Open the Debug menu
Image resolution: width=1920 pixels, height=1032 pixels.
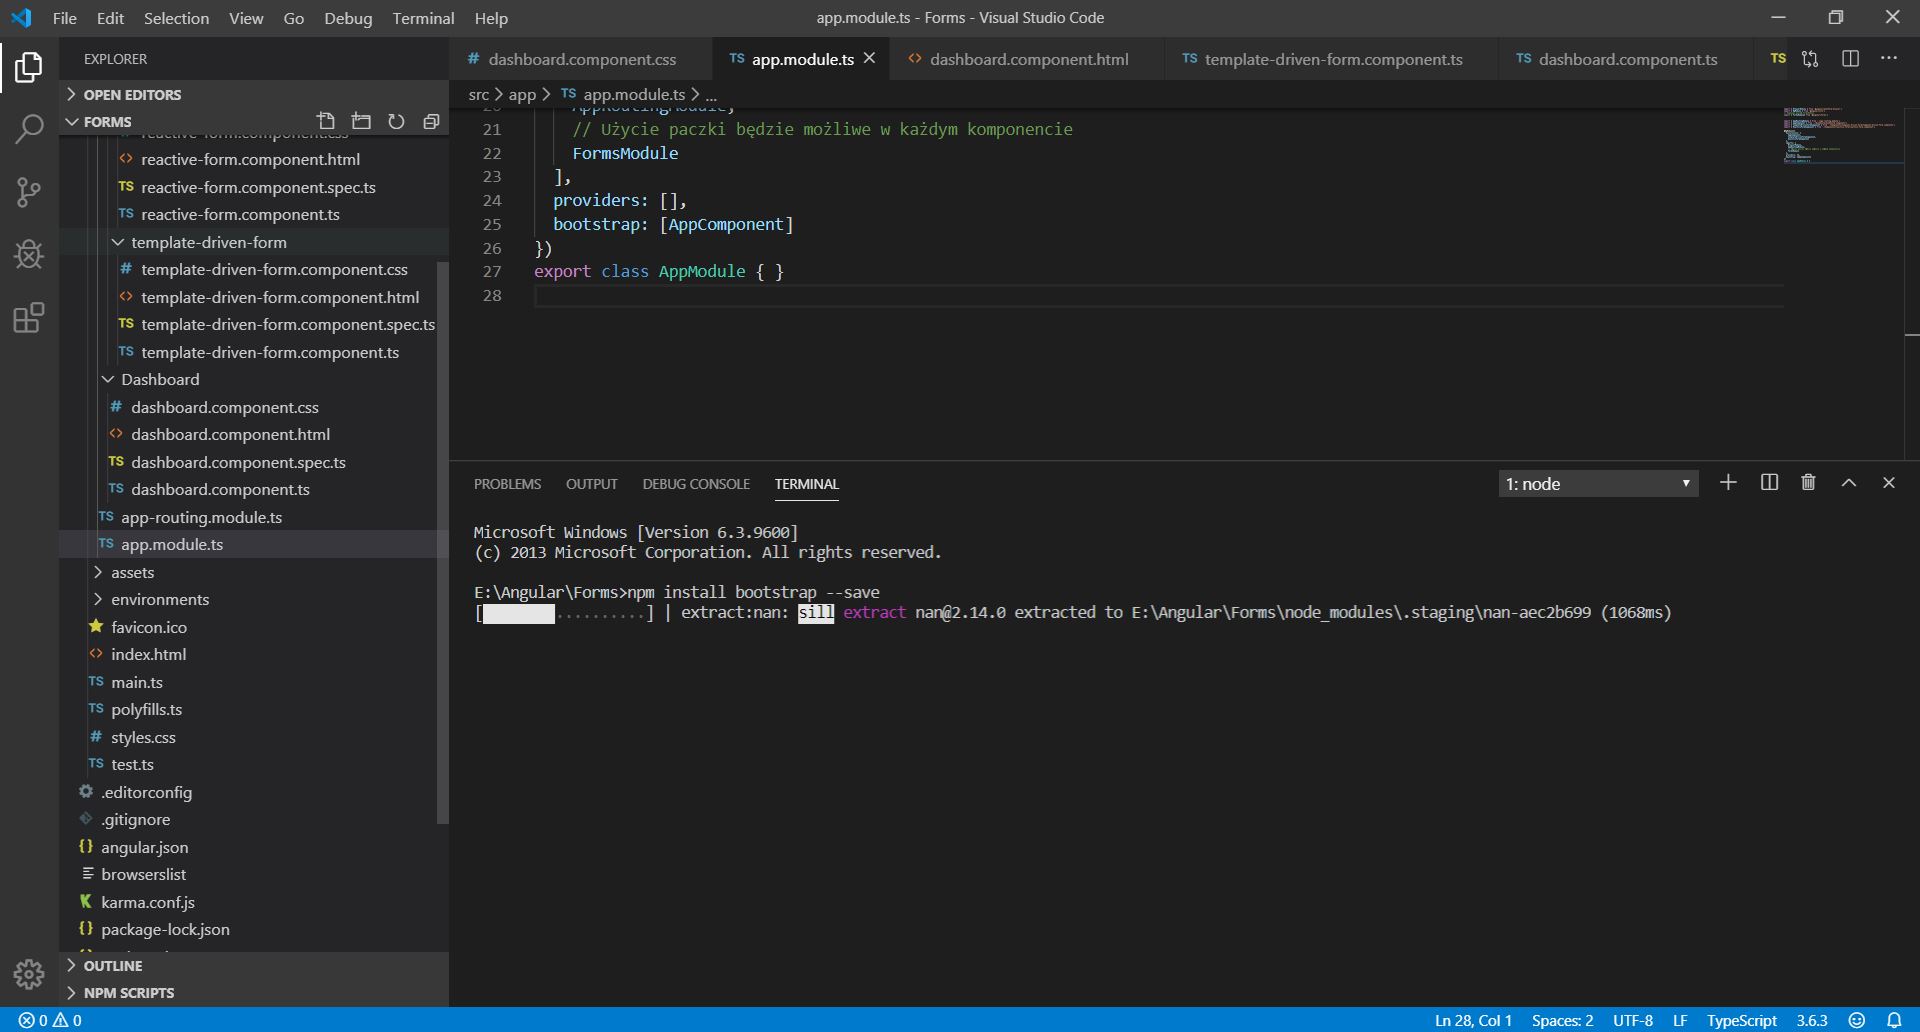348,18
